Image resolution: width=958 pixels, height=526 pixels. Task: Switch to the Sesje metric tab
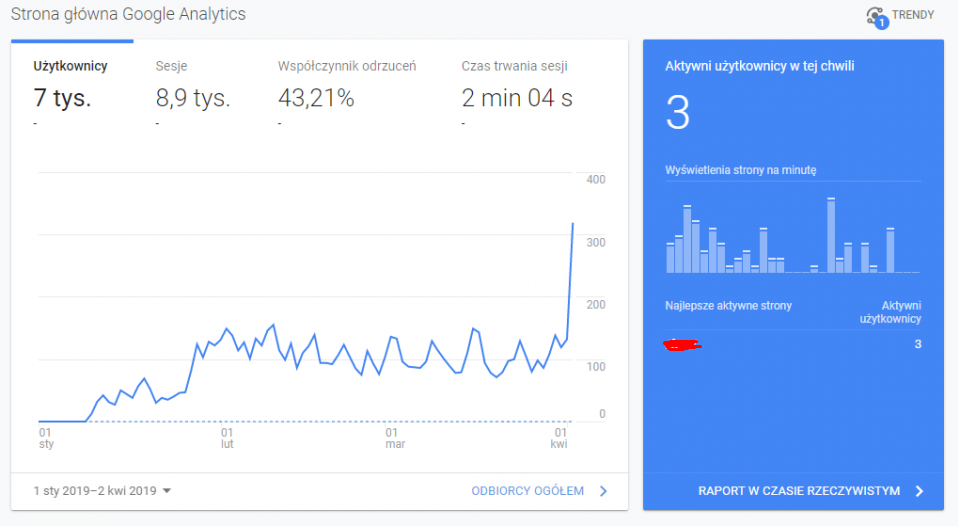pyautogui.click(x=171, y=67)
